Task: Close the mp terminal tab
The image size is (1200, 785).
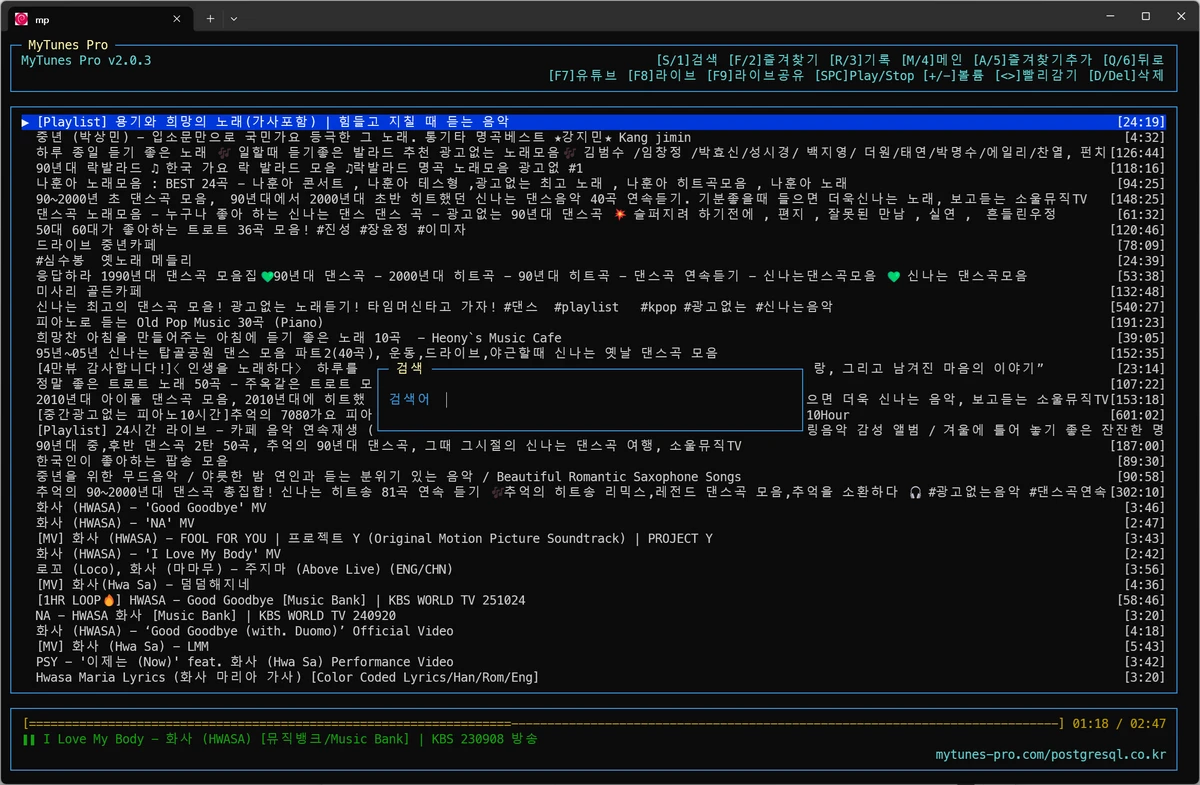Action: 178,18
